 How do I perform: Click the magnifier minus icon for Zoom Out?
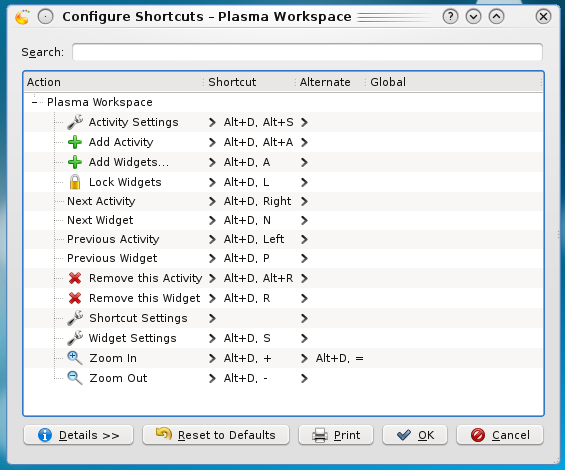75,378
